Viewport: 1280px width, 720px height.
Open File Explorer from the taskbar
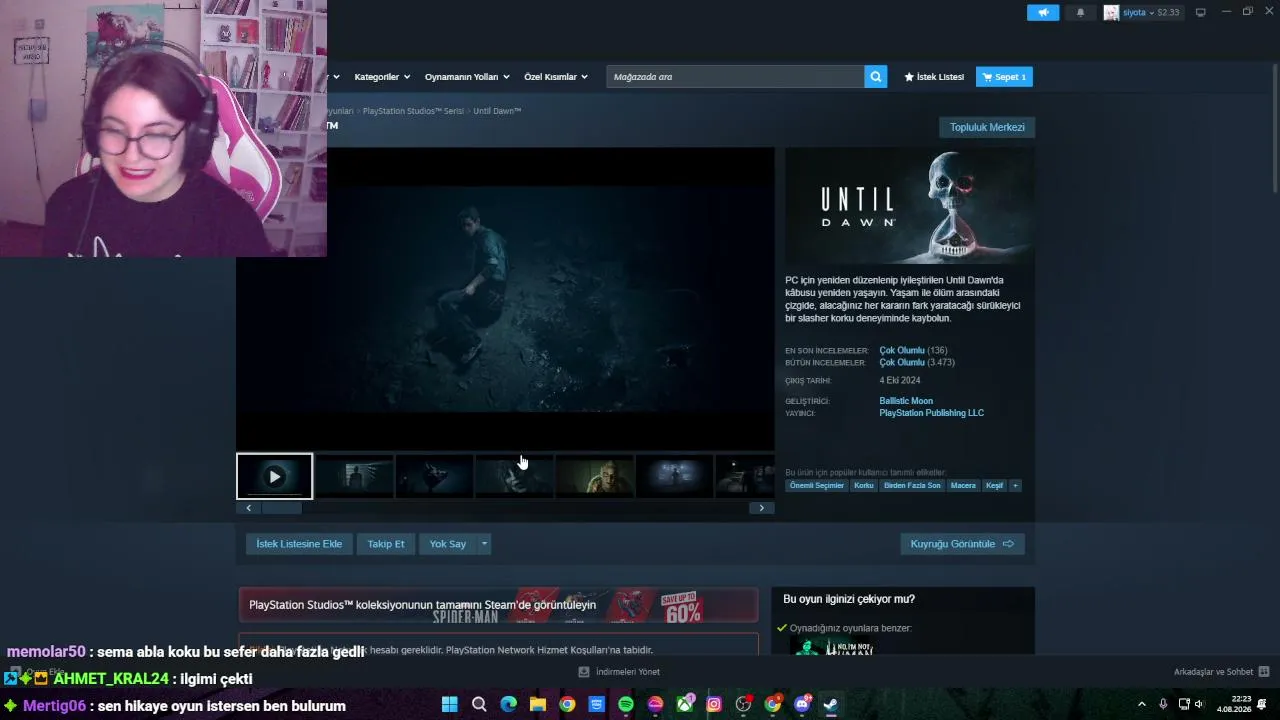point(538,704)
